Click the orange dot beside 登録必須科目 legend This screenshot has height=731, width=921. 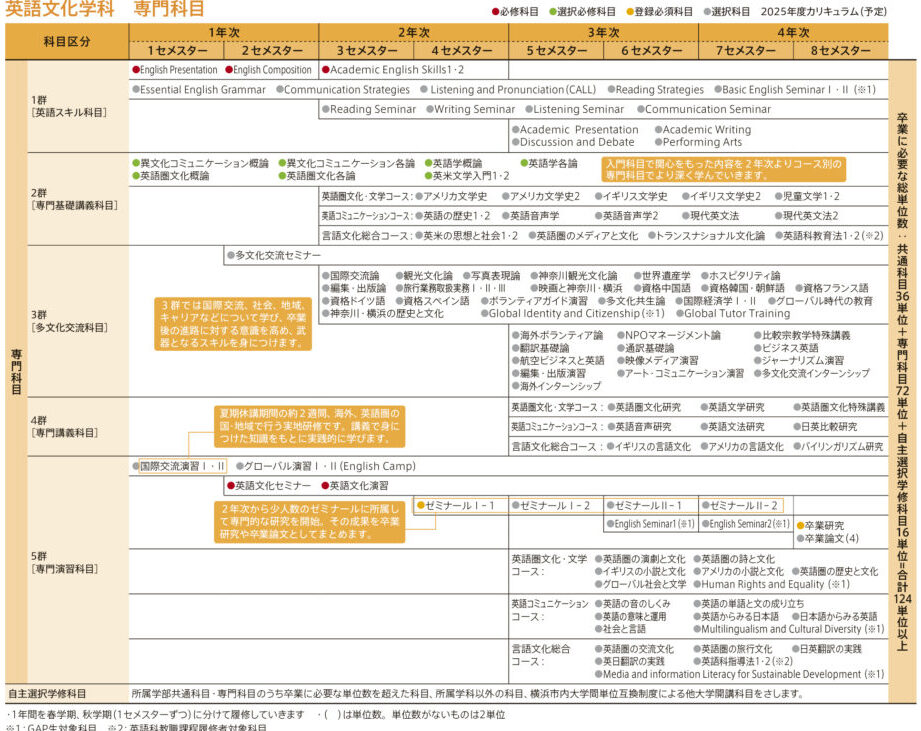pyautogui.click(x=630, y=12)
